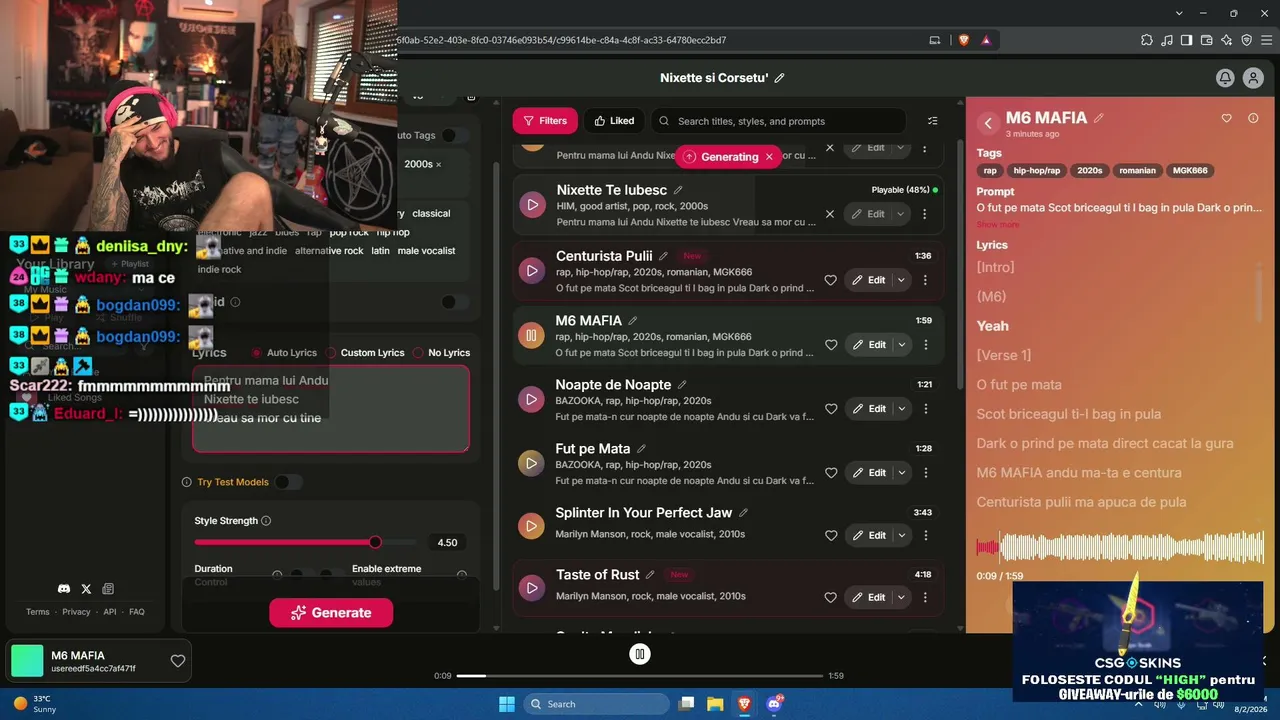Seek in the M6 MAFIA waveform

click(1120, 547)
